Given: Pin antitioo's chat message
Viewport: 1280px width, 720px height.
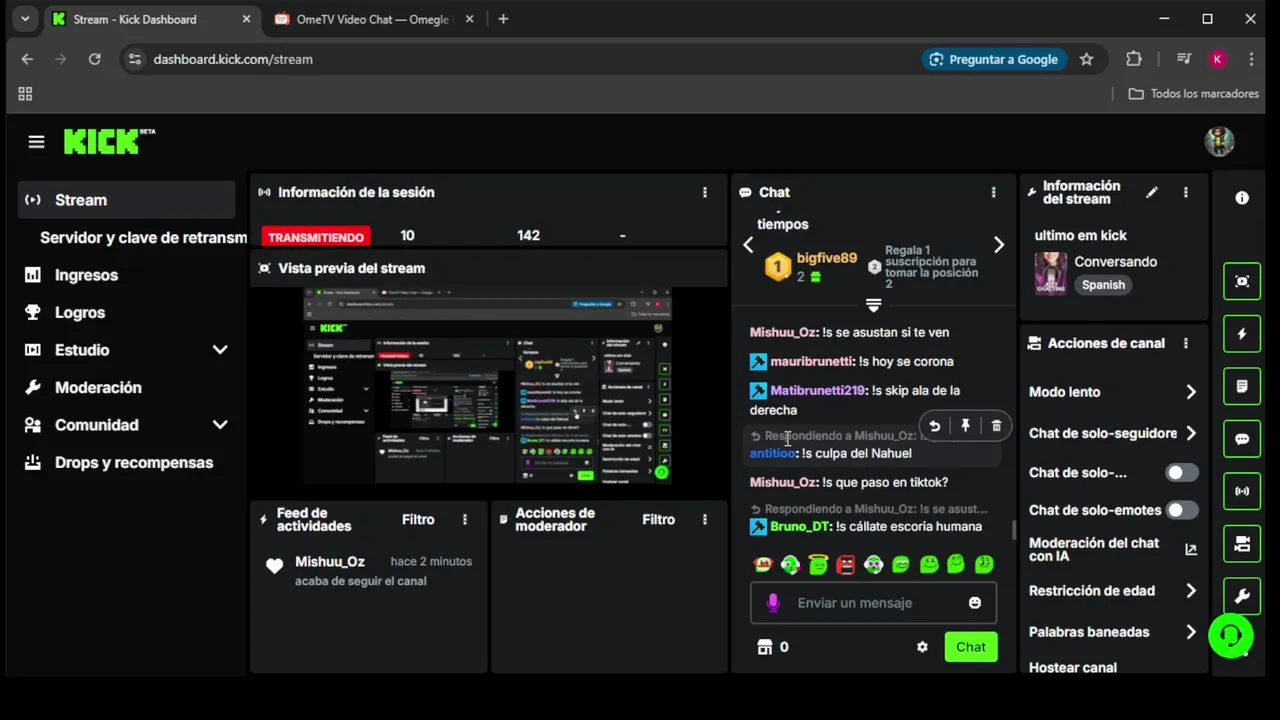Looking at the screenshot, I should coord(965,426).
